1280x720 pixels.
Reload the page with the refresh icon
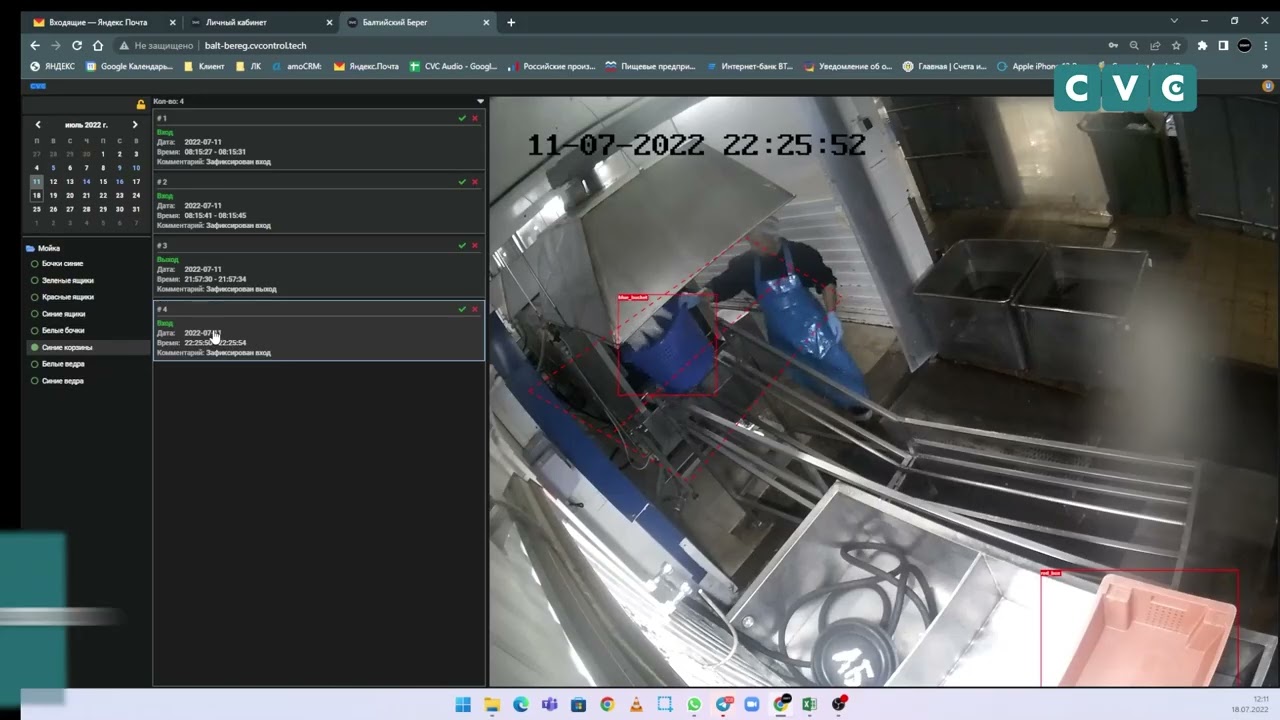77,45
